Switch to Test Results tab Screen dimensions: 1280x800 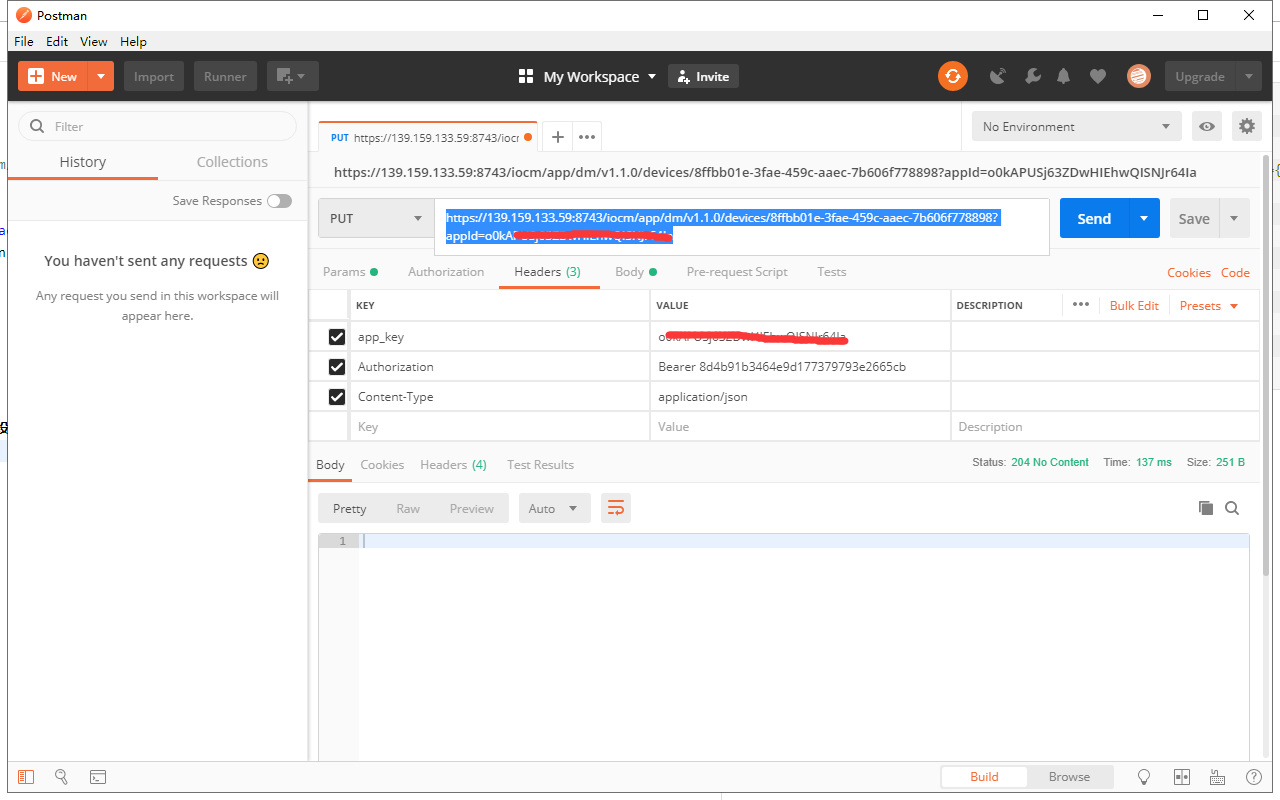pyautogui.click(x=540, y=464)
